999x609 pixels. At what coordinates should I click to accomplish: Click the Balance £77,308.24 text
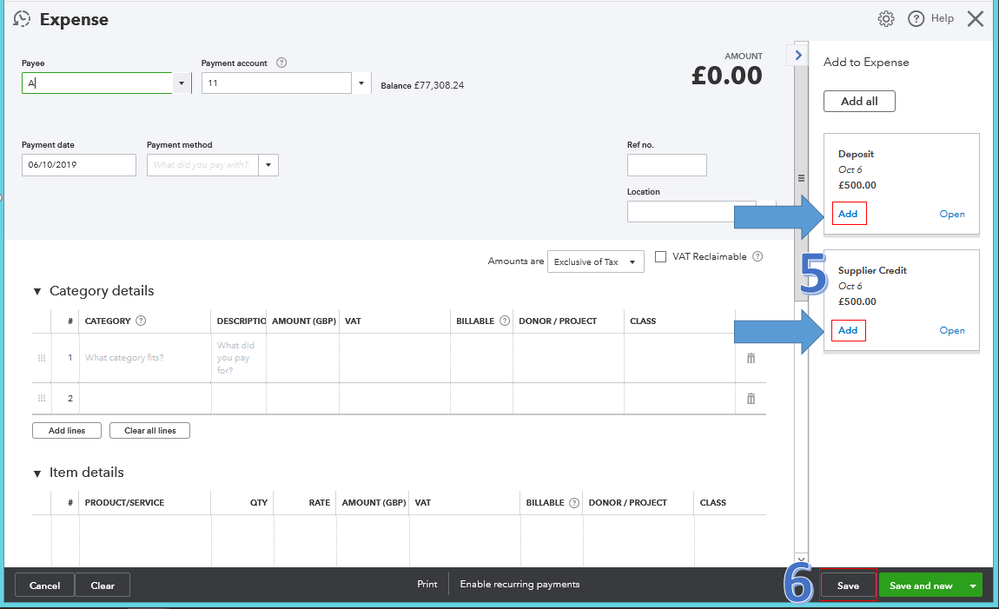(422, 85)
